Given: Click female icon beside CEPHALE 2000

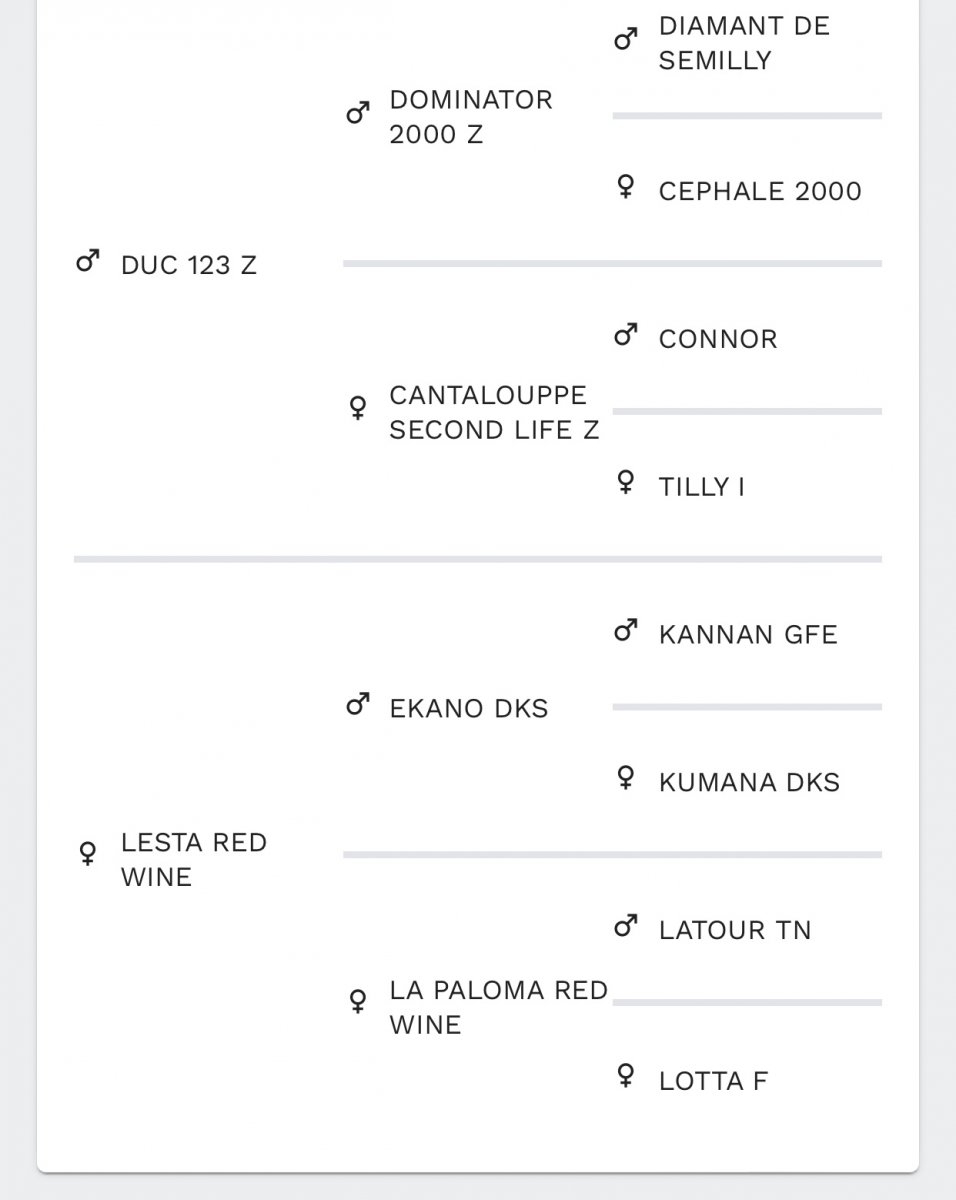Looking at the screenshot, I should tap(626, 187).
